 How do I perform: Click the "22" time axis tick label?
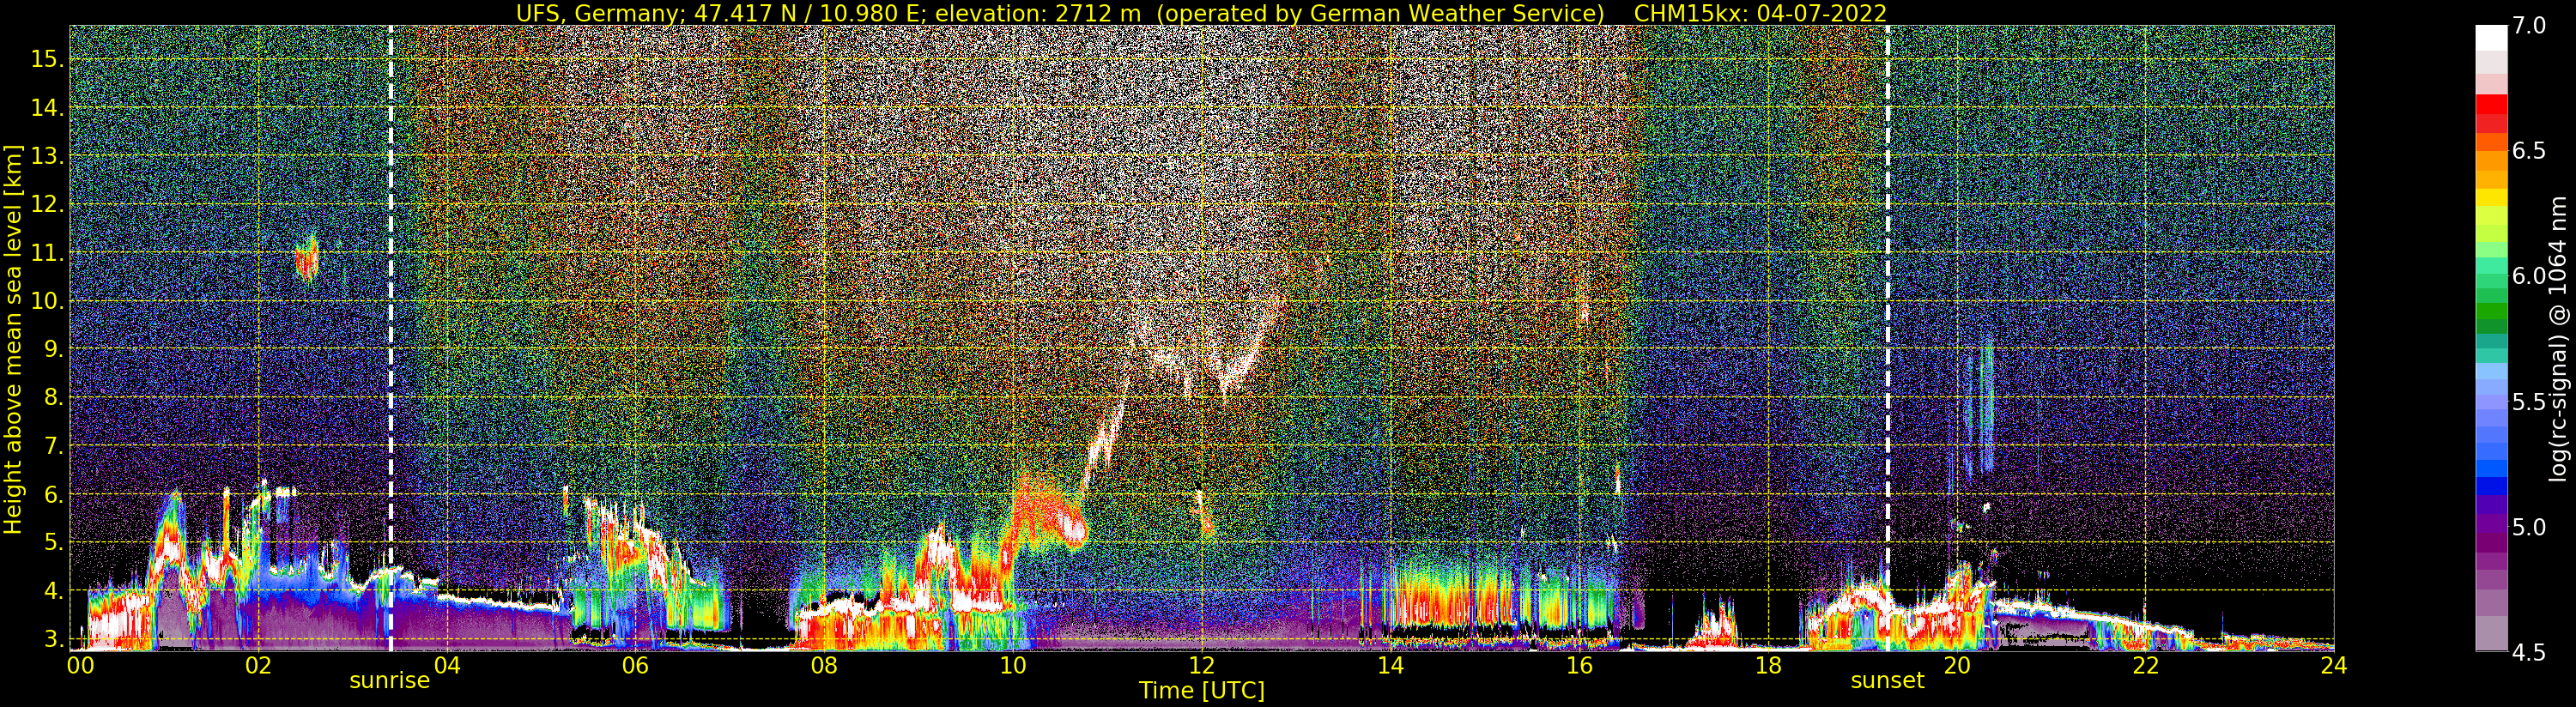coord(2145,664)
